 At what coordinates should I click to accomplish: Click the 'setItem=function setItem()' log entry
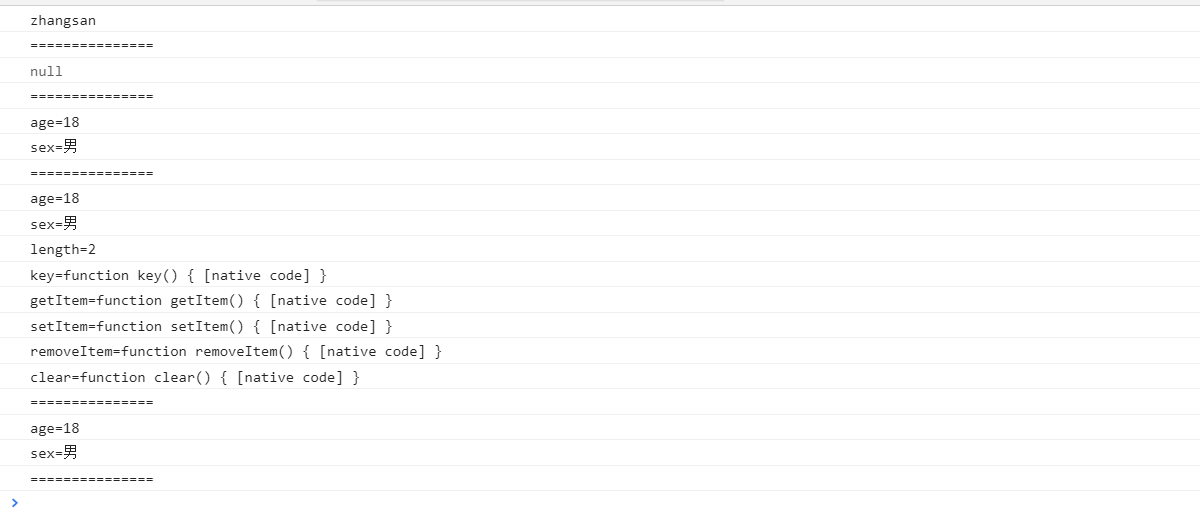[211, 326]
